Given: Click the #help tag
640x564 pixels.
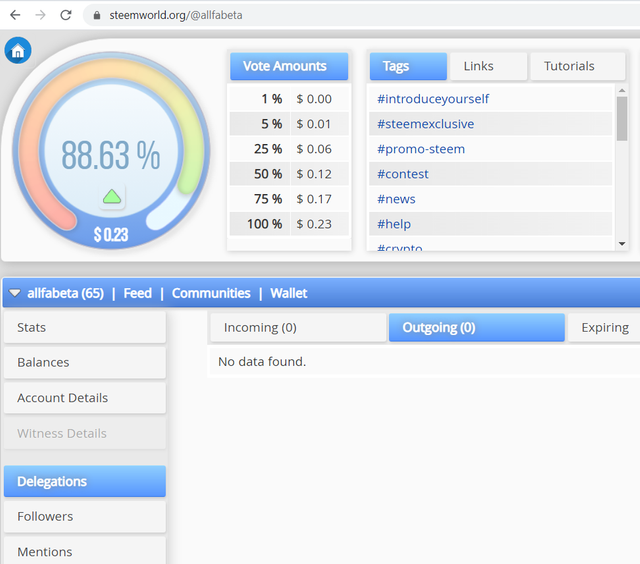Looking at the screenshot, I should 394,224.
